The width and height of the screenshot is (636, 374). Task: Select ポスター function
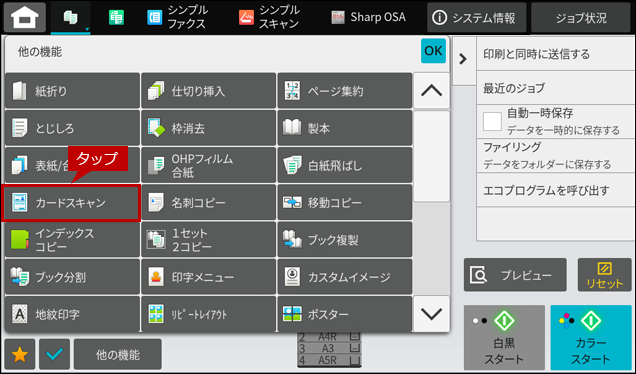click(x=345, y=314)
